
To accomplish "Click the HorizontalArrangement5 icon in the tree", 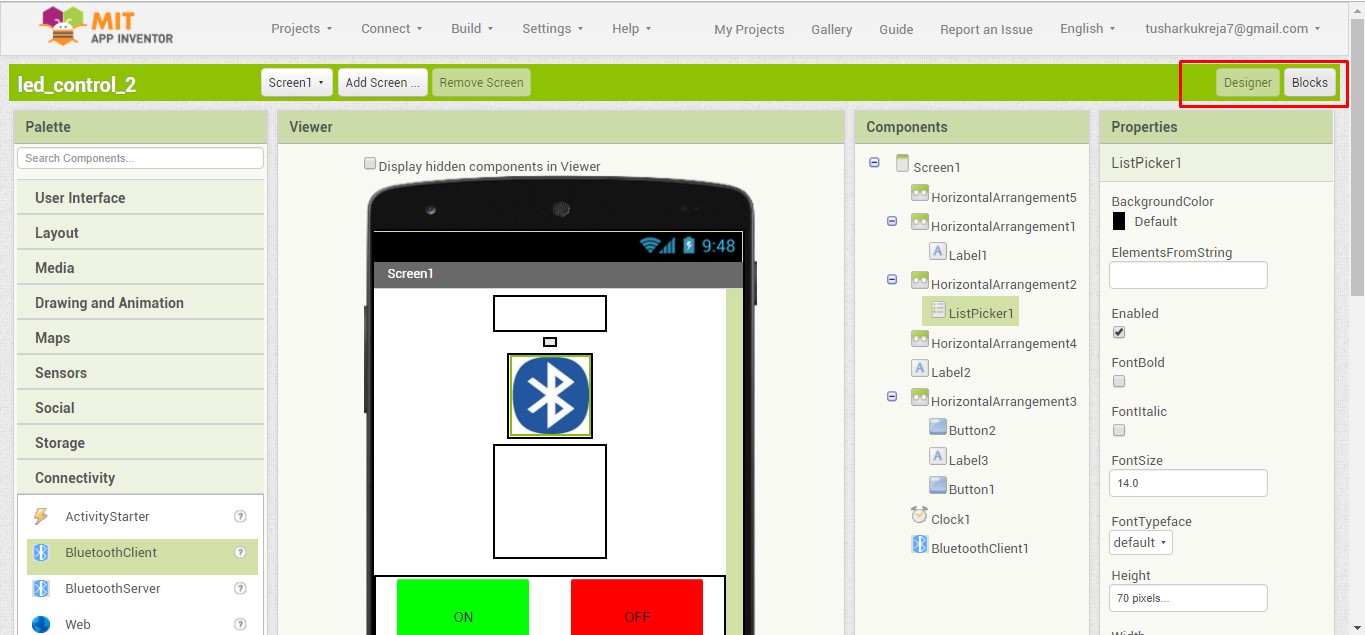I will click(920, 194).
